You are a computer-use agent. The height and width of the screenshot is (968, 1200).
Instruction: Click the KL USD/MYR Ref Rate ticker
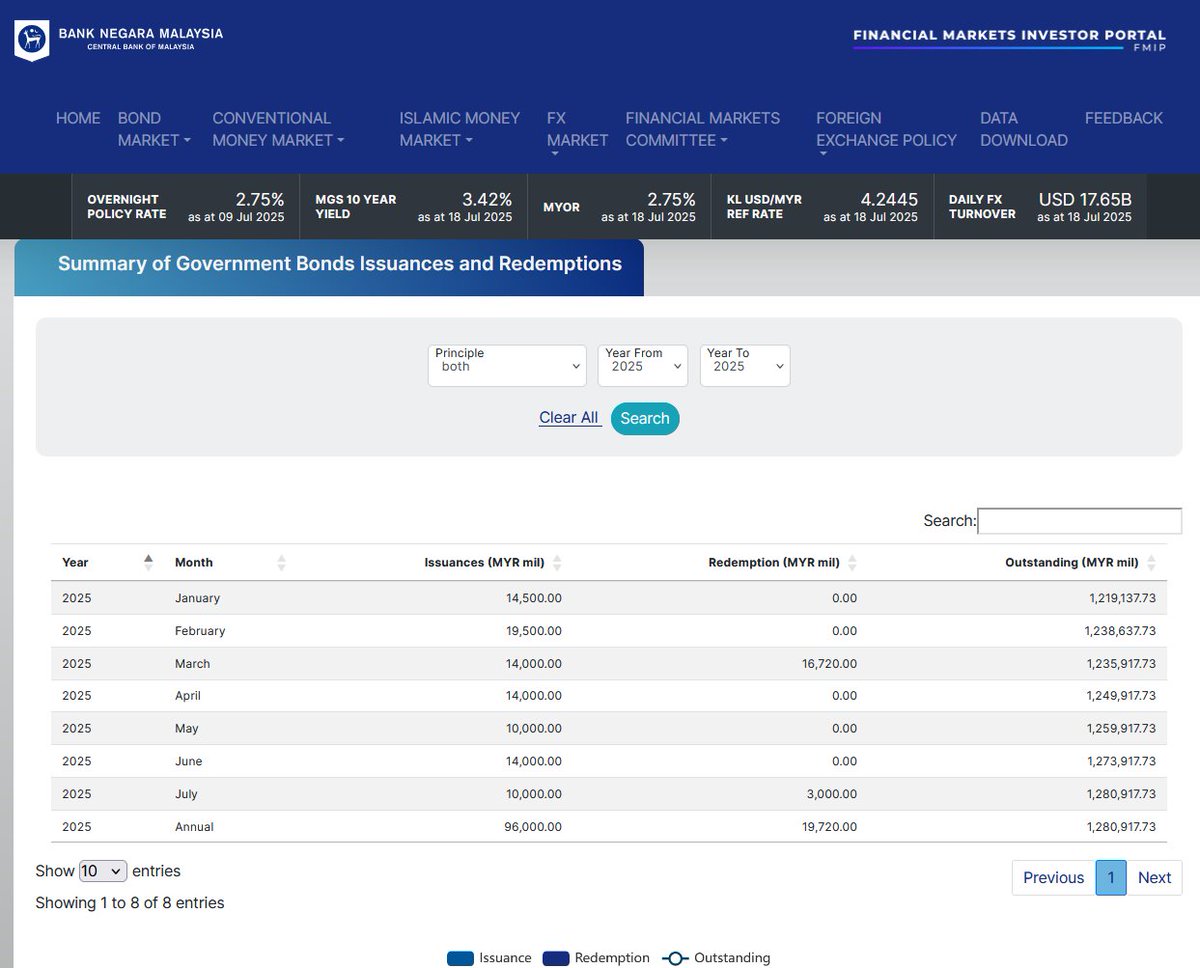click(822, 207)
